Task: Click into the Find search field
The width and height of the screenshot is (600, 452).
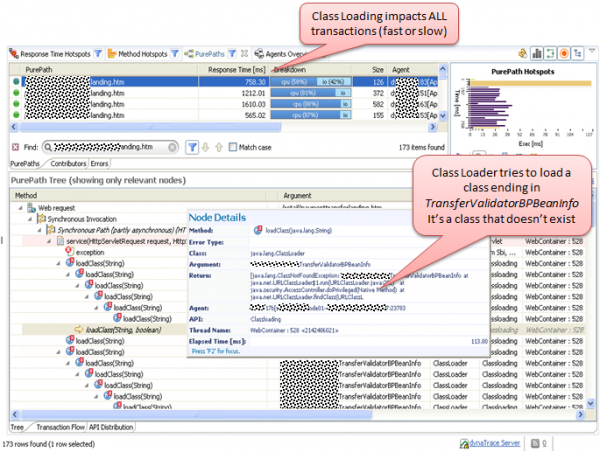Action: pyautogui.click(x=109, y=147)
